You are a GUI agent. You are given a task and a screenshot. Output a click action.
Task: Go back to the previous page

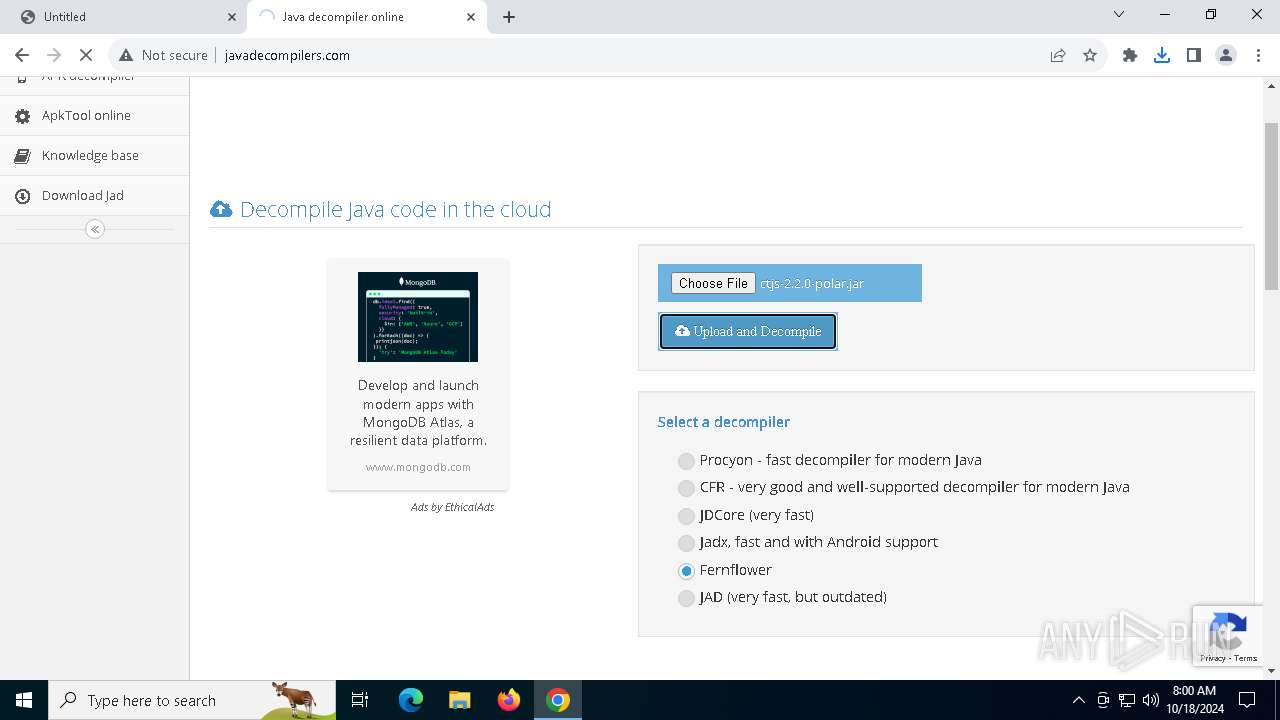coord(22,55)
